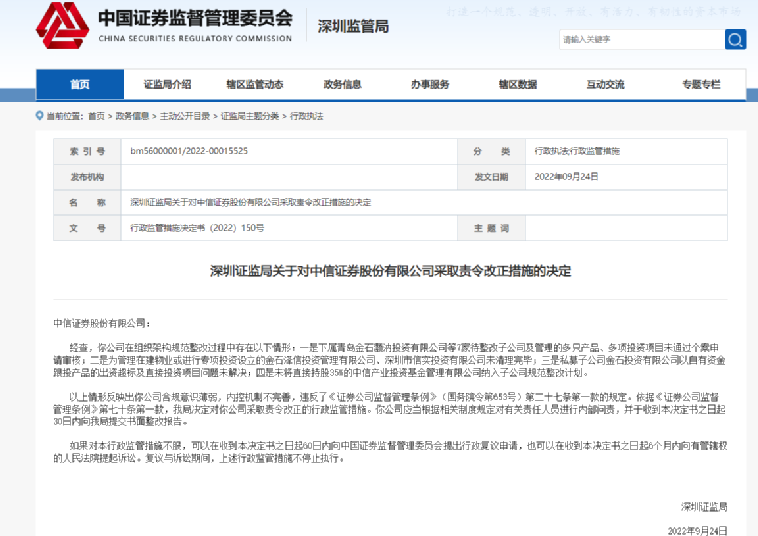This screenshot has width=758, height=536.
Task: Open the 政务信息 navigation tab
Action: pyautogui.click(x=343, y=85)
